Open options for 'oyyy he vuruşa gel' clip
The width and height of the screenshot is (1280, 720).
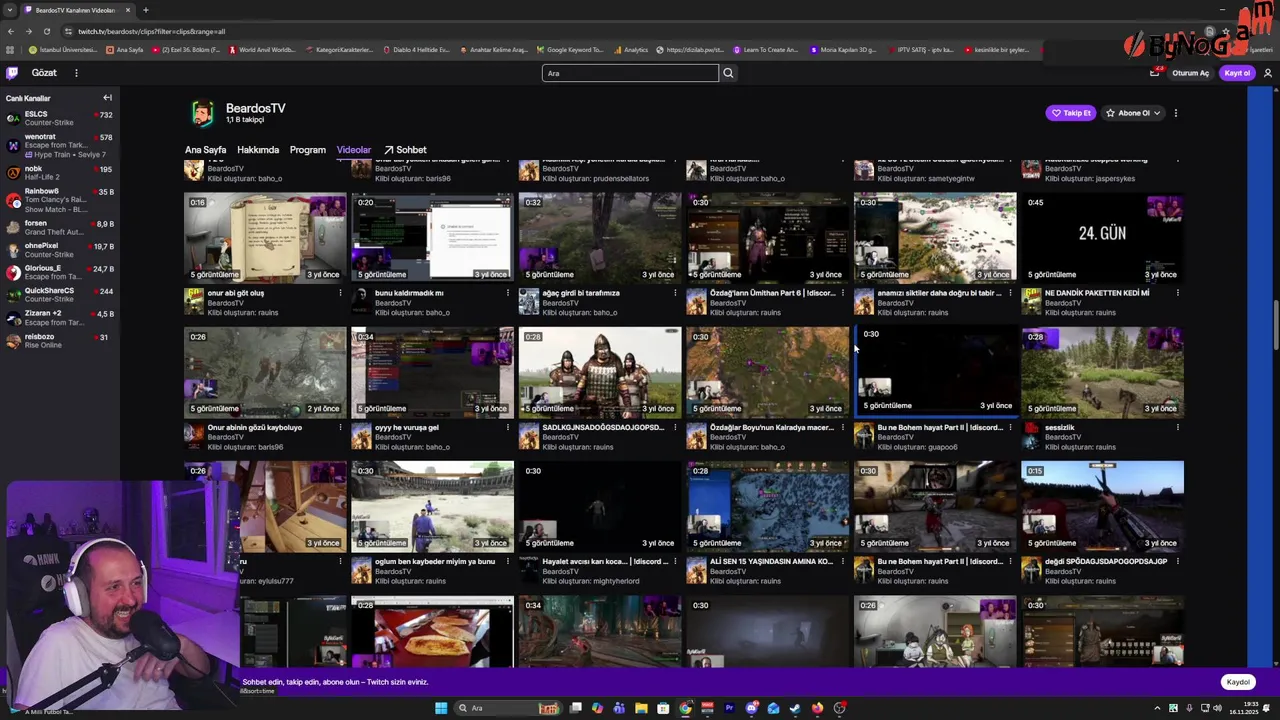click(x=508, y=427)
